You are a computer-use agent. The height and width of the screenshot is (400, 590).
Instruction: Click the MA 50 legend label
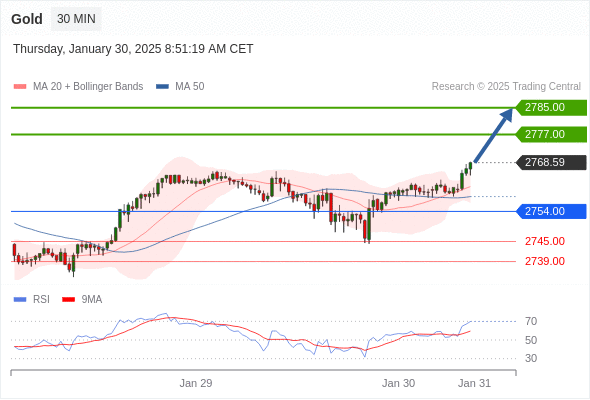coord(190,87)
